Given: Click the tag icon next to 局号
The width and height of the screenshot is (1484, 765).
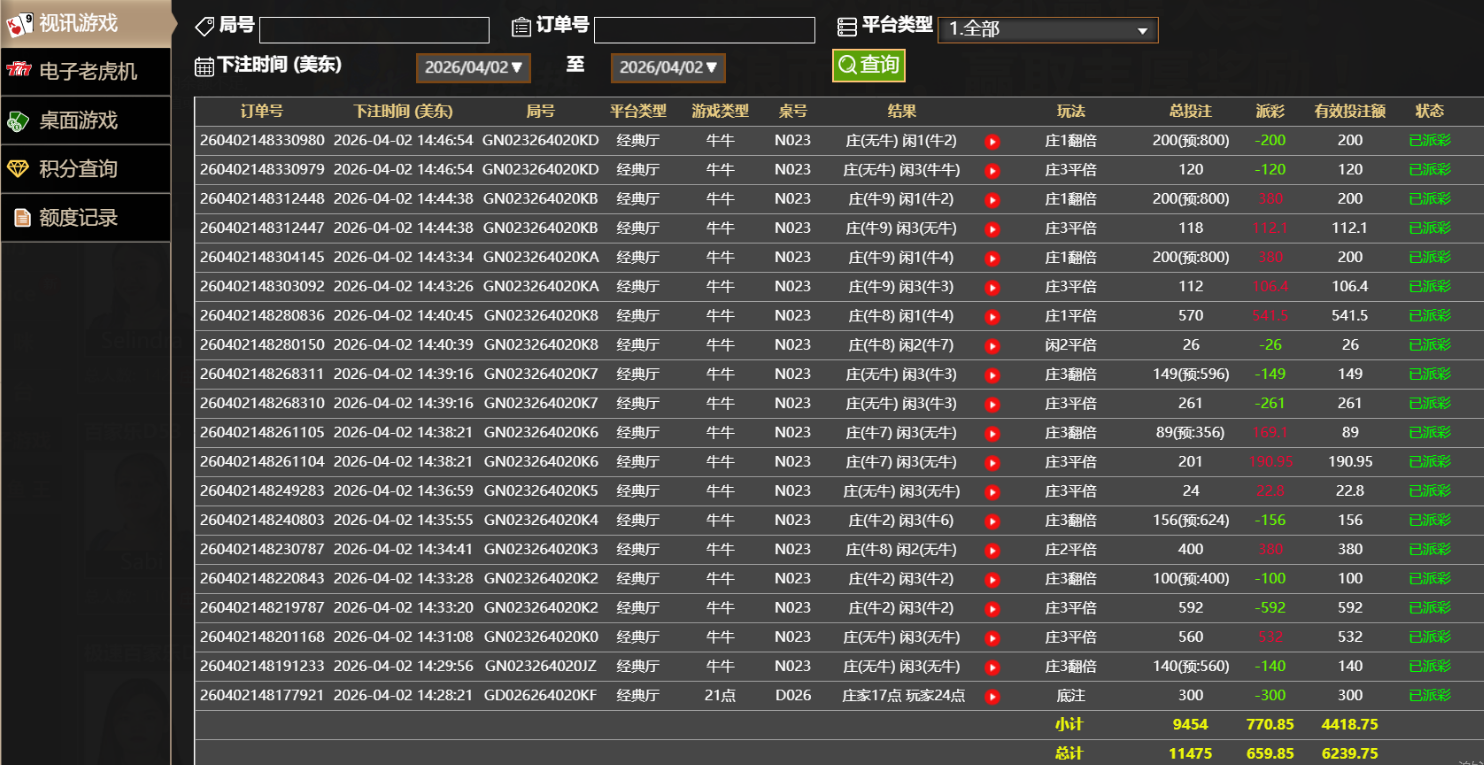Looking at the screenshot, I should click(x=204, y=27).
